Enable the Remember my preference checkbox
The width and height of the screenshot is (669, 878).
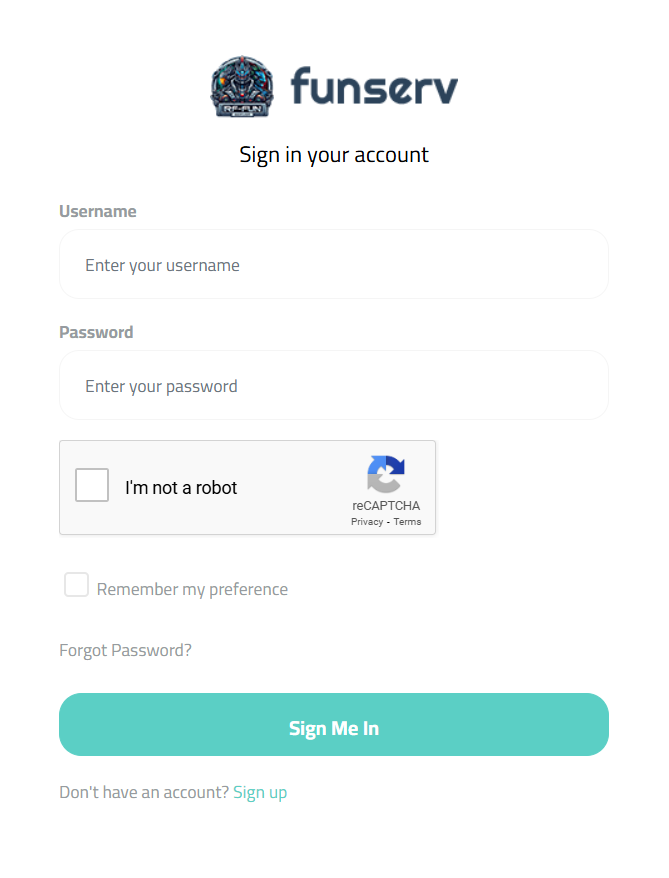tap(76, 585)
